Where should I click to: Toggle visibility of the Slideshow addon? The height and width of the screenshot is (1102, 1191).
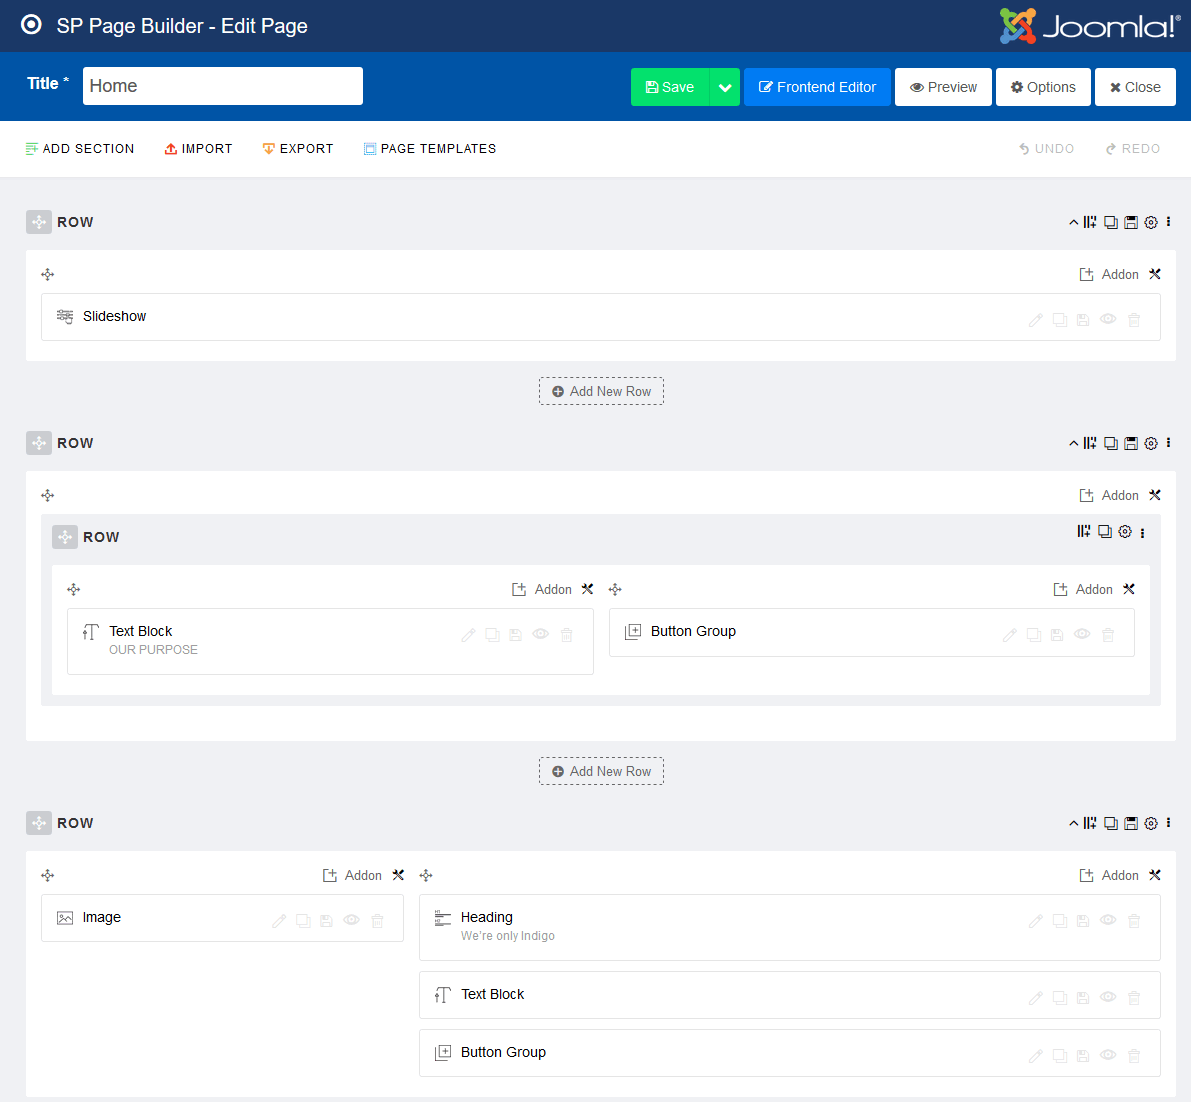click(x=1108, y=319)
